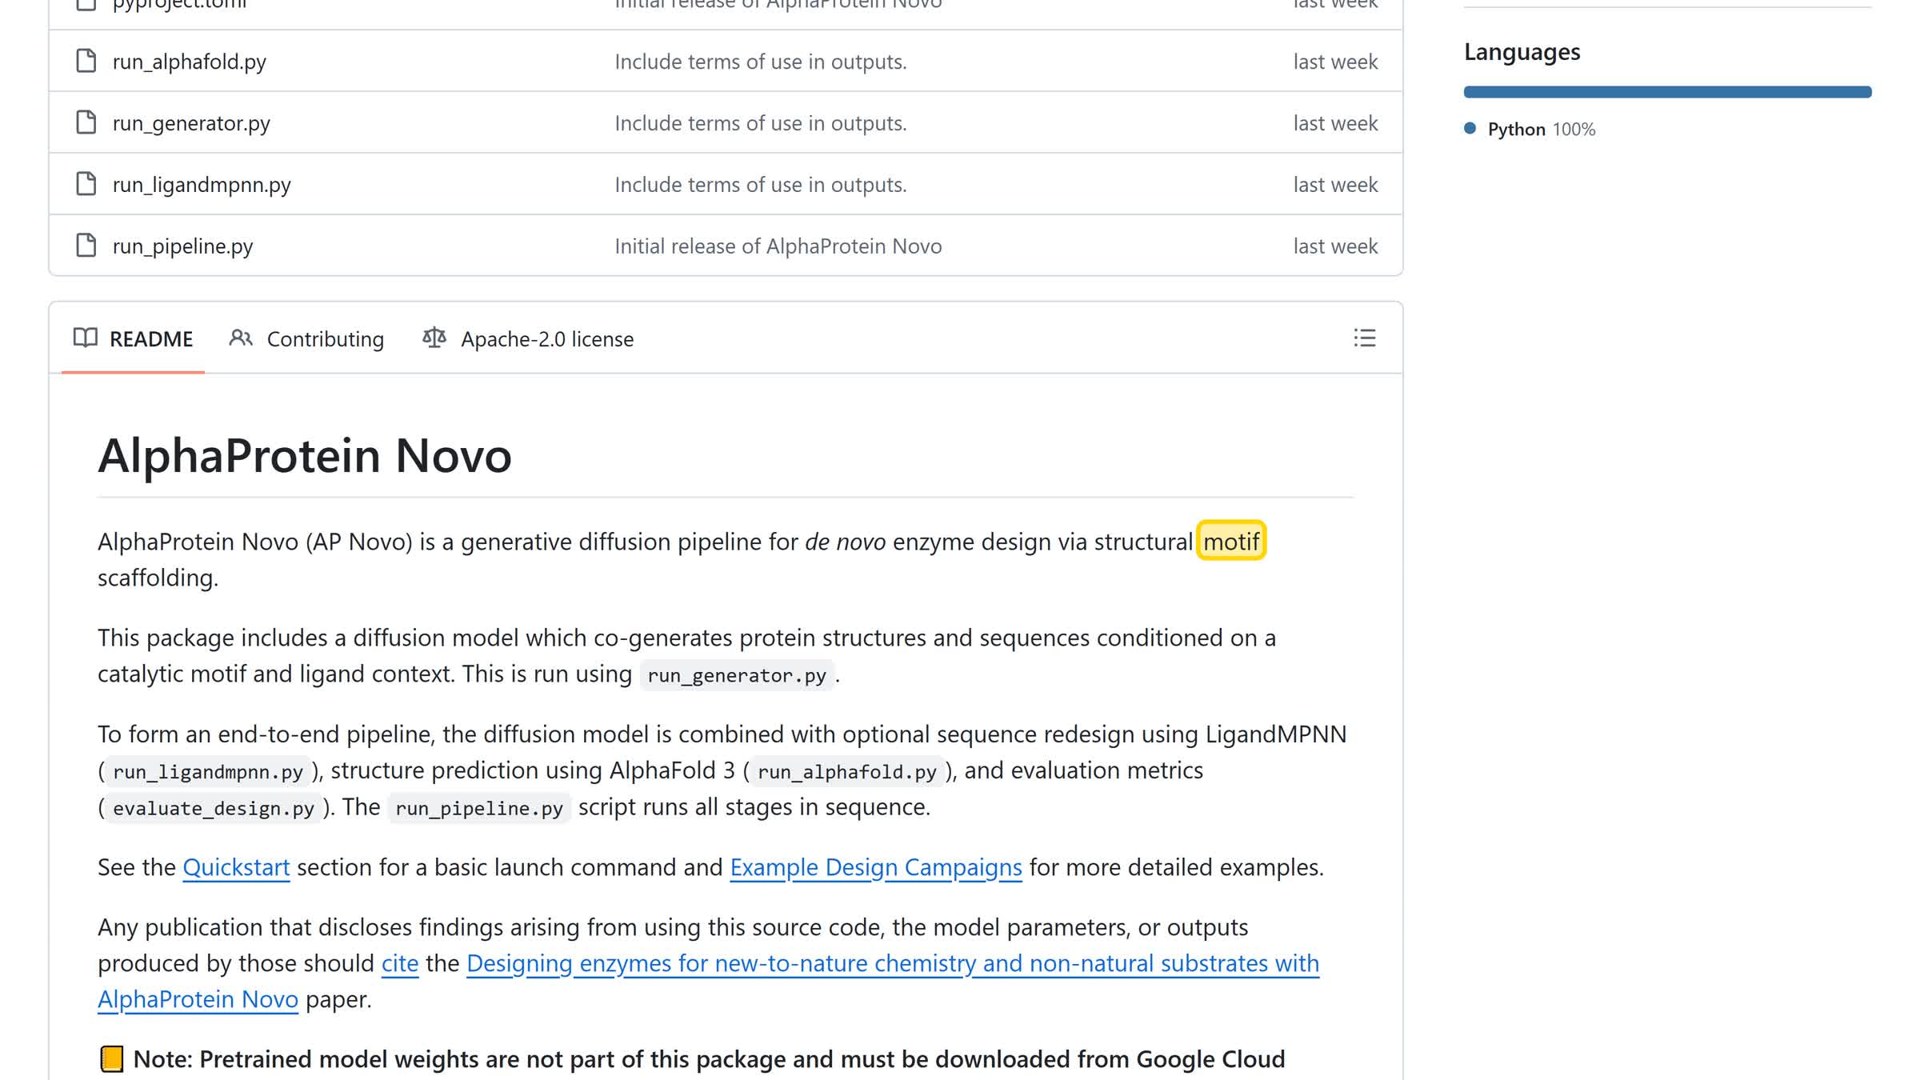The width and height of the screenshot is (1920, 1080).
Task: Click inline code evaluate_design.py in README
Action: (213, 808)
